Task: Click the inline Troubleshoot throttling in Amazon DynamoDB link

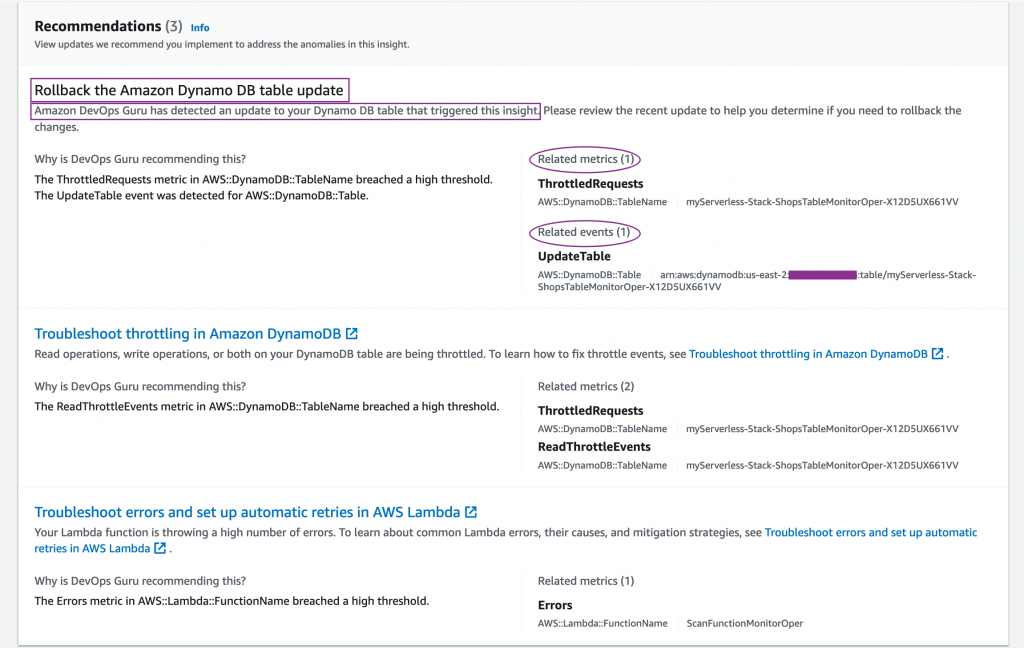Action: (x=808, y=353)
